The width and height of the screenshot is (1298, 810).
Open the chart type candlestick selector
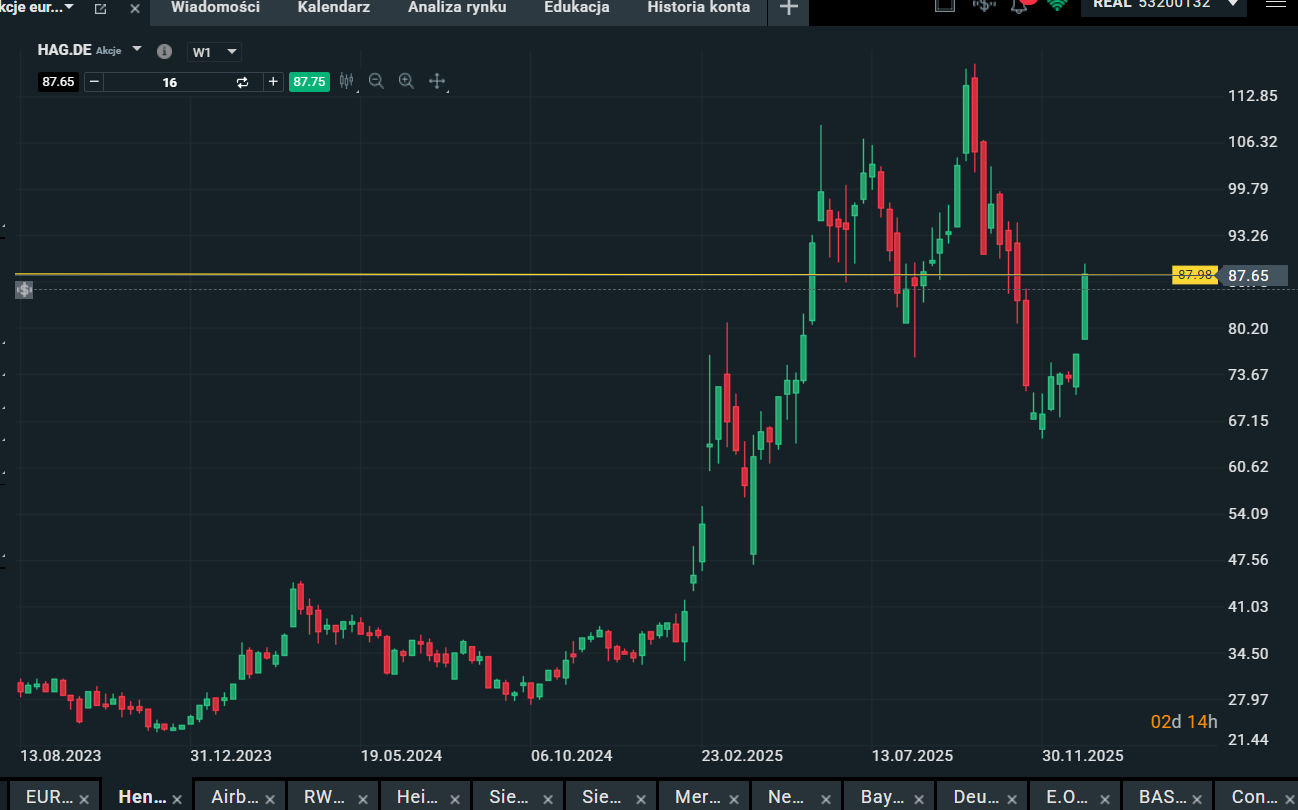pyautogui.click(x=347, y=82)
